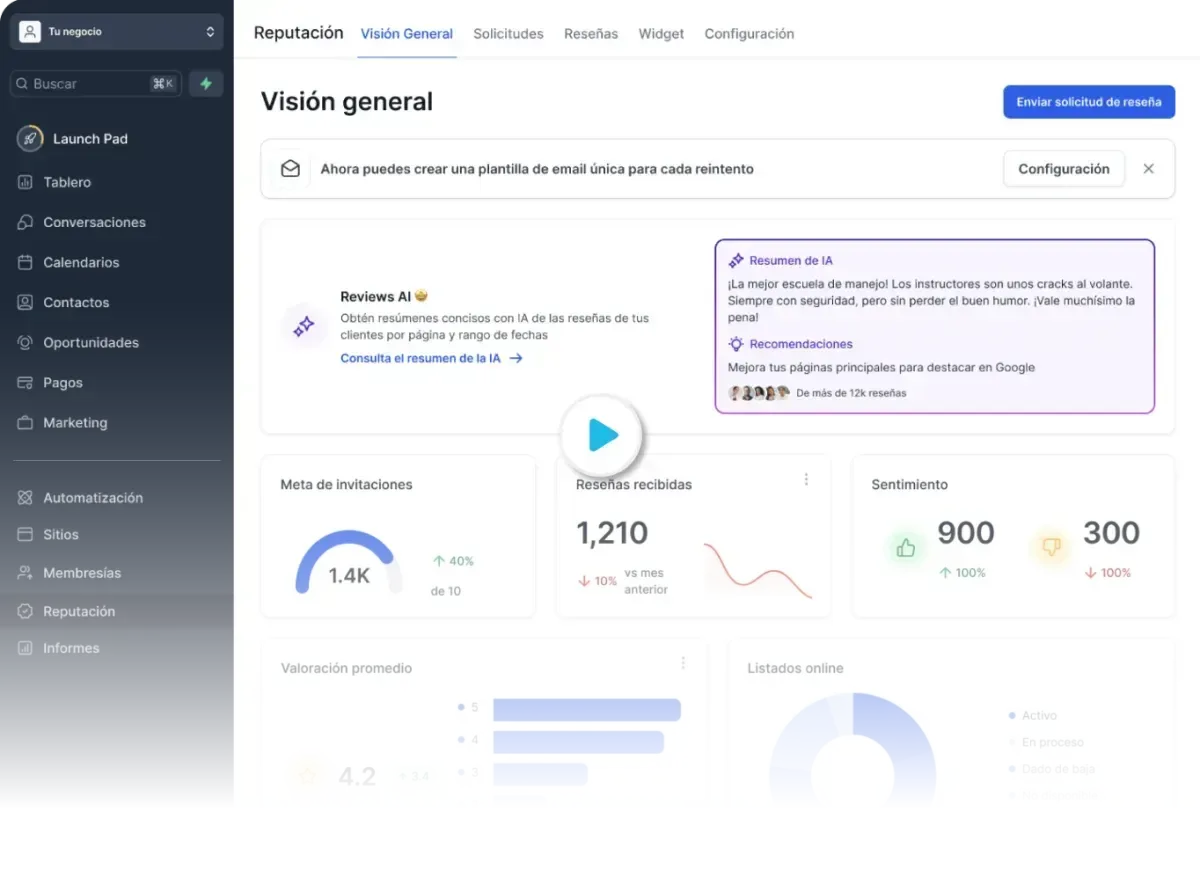Click the green lightning bolt quick action button

(x=206, y=84)
